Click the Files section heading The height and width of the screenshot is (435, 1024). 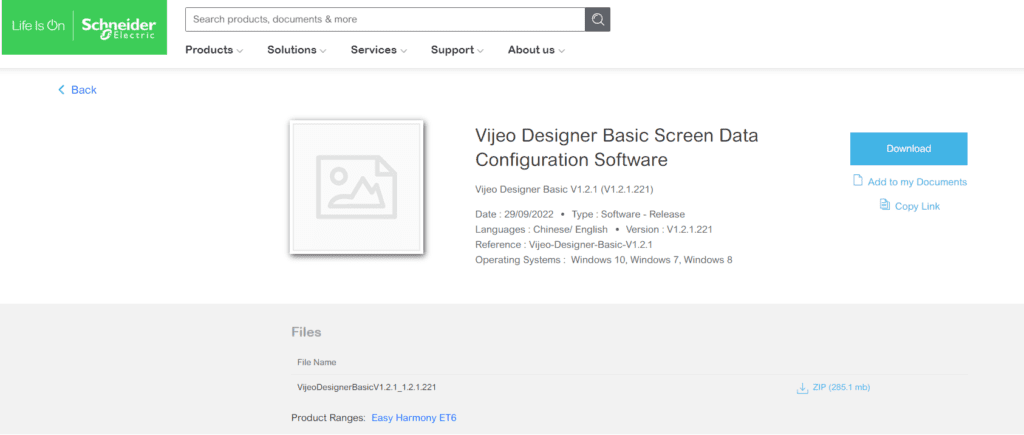306,332
